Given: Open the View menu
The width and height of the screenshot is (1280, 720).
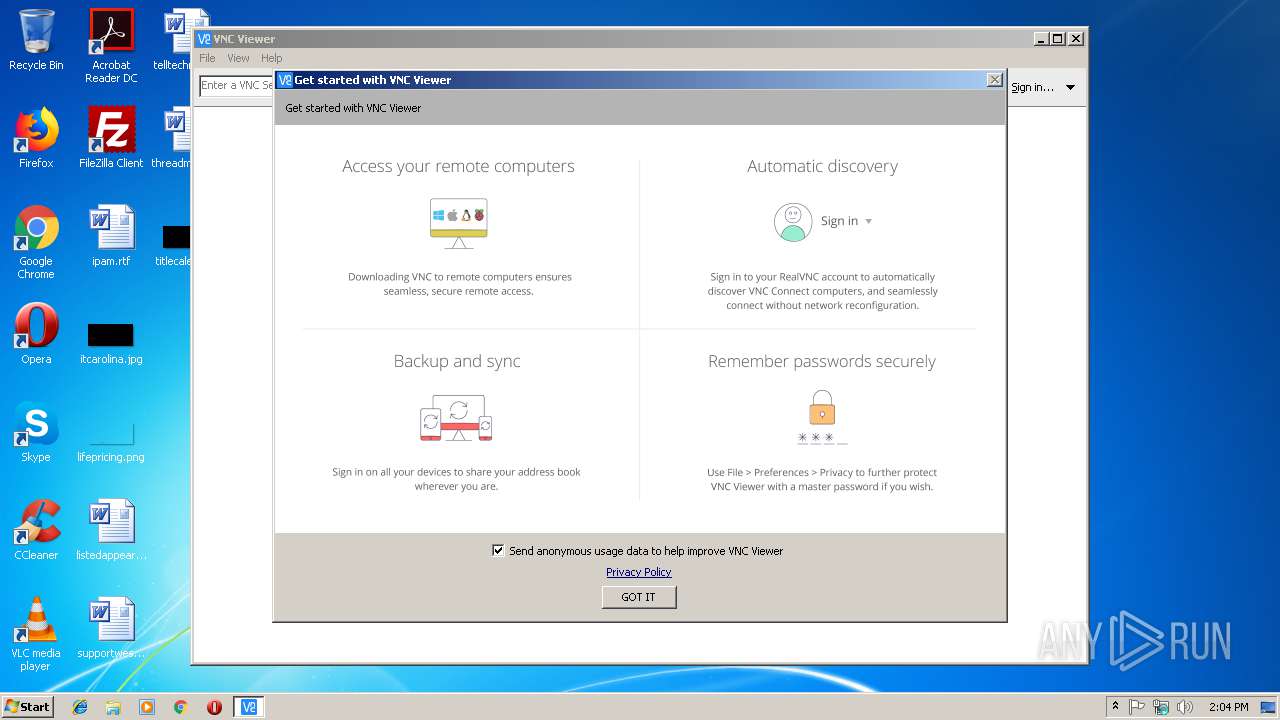Looking at the screenshot, I should coord(238,58).
